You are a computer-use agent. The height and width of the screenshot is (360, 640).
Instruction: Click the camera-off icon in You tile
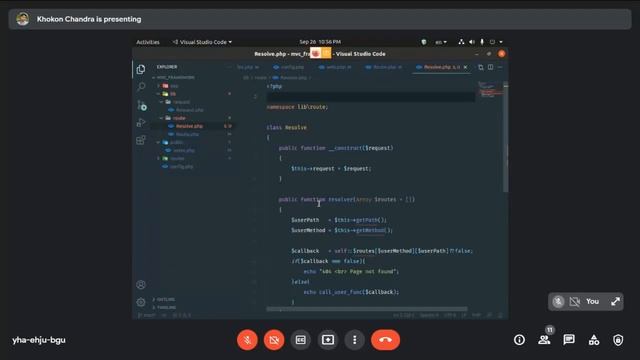click(575, 302)
